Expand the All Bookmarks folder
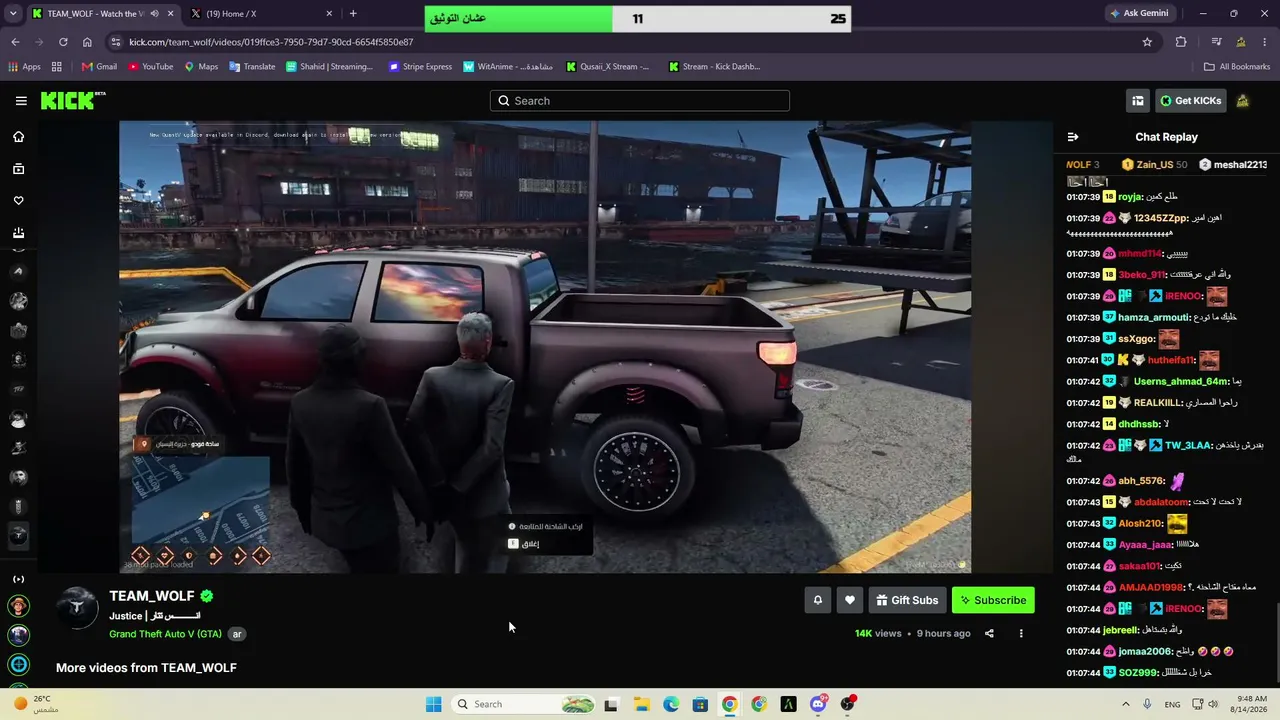The width and height of the screenshot is (1280, 720). tap(1237, 67)
